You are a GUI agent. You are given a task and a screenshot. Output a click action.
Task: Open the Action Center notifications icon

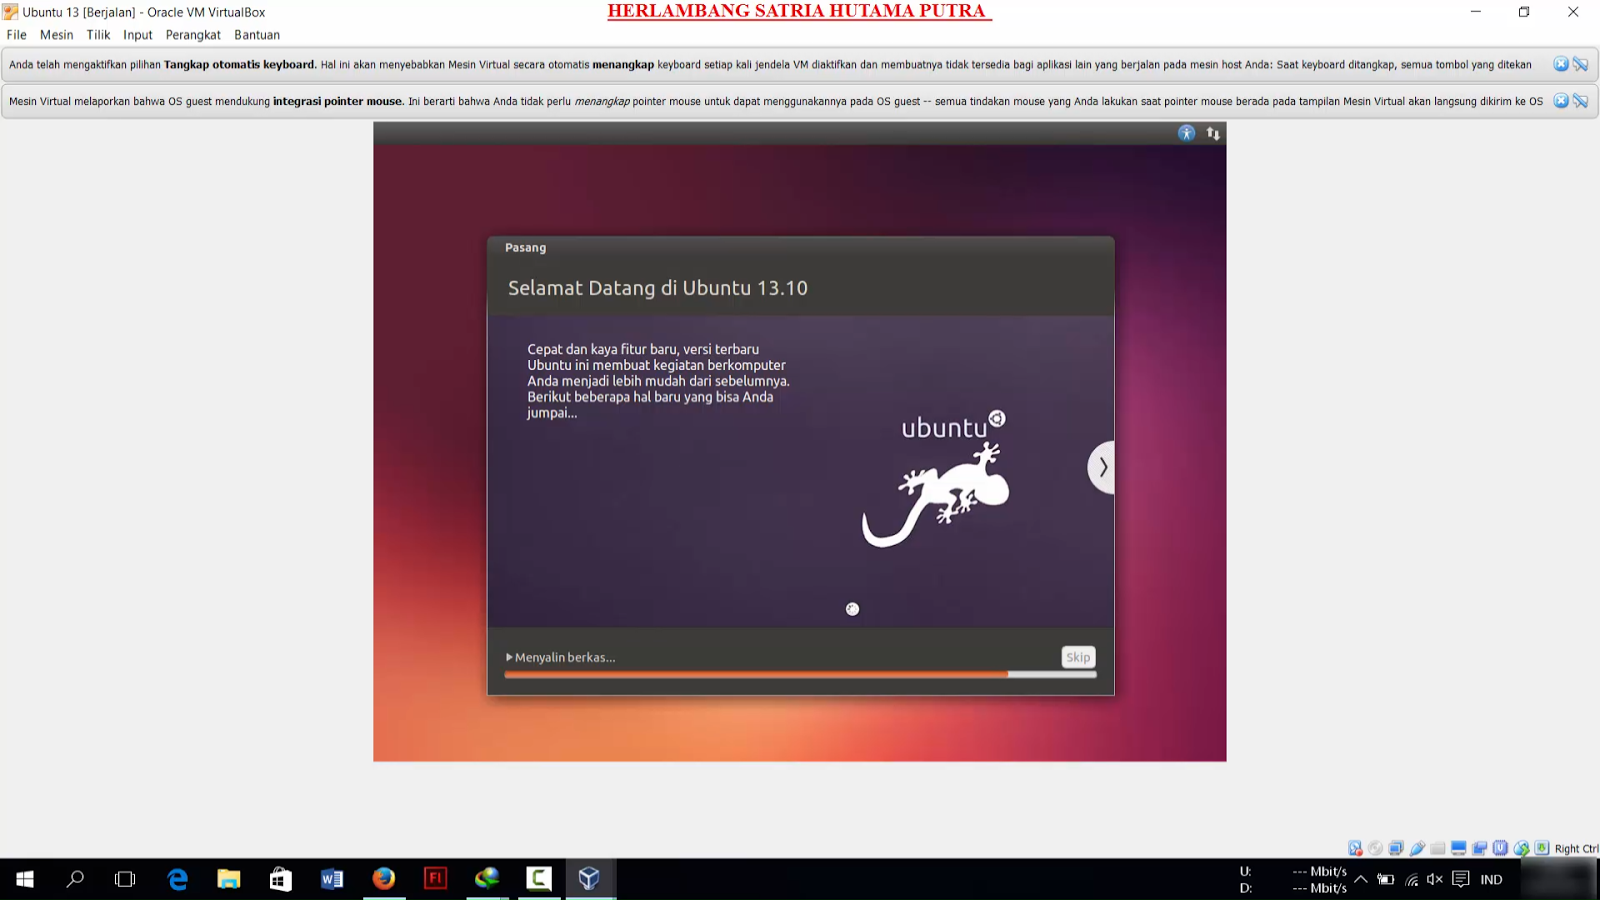1461,879
